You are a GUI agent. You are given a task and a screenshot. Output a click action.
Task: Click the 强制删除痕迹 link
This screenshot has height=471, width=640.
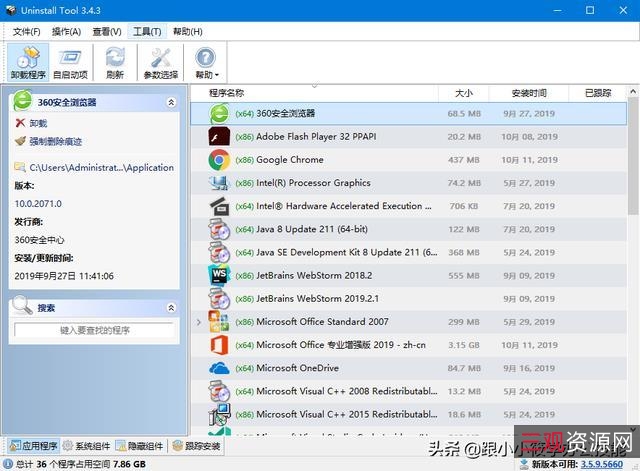click(x=56, y=142)
